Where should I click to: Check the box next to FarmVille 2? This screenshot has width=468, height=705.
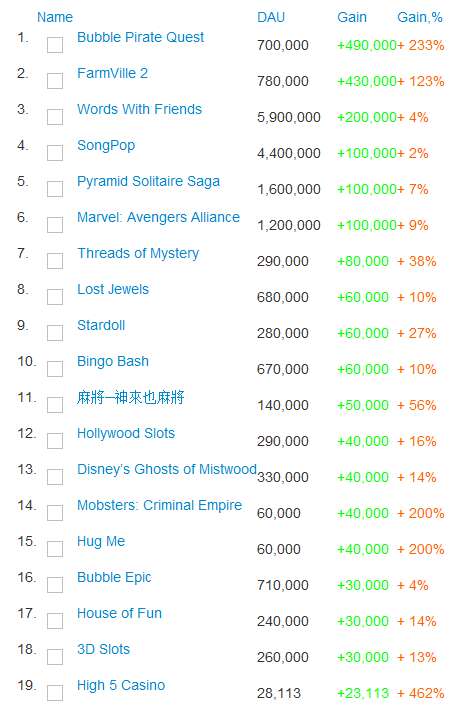[x=55, y=81]
